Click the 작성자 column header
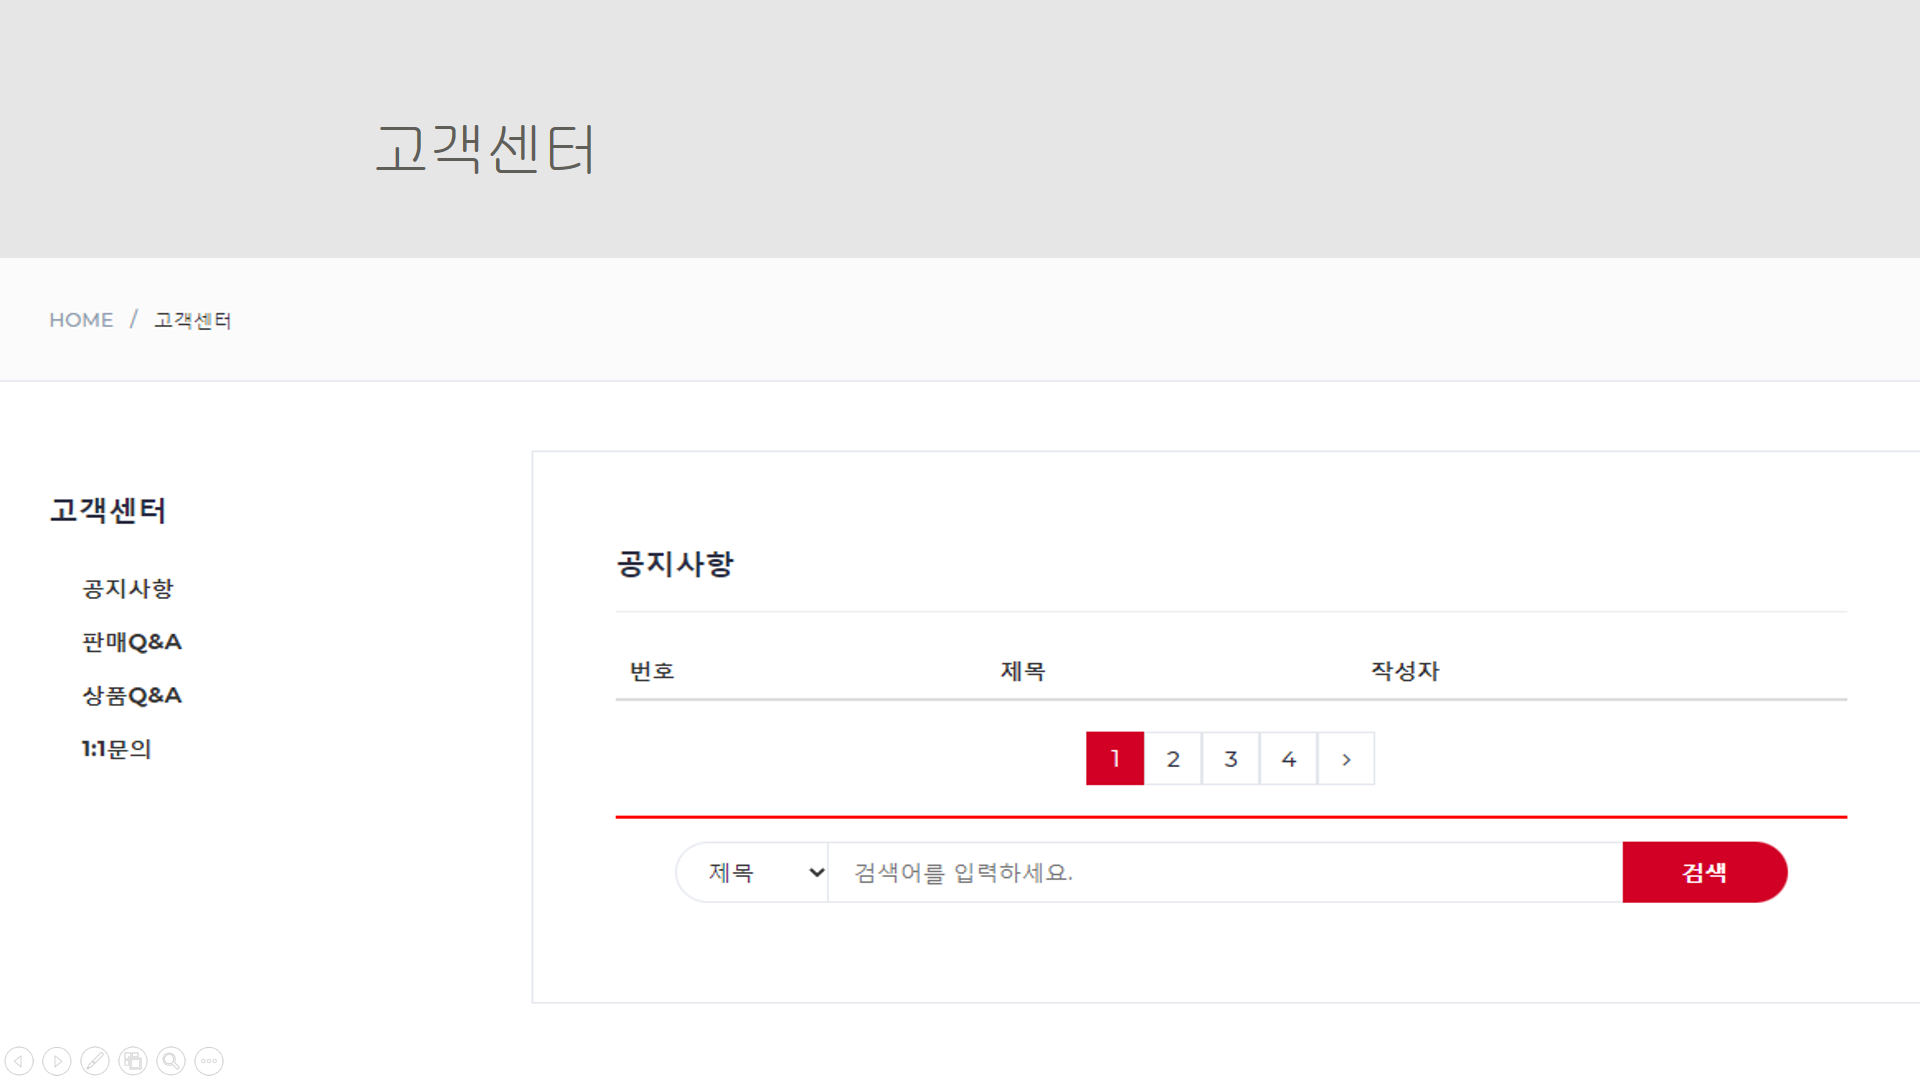 pyautogui.click(x=1405, y=671)
